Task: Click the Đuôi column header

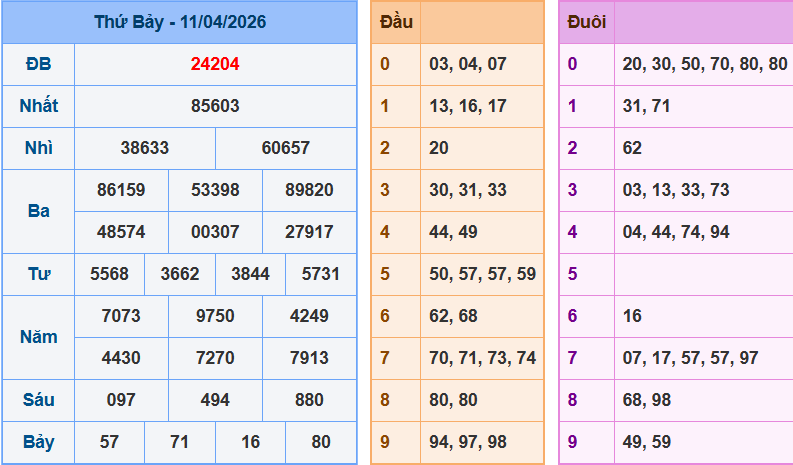Action: pos(586,22)
